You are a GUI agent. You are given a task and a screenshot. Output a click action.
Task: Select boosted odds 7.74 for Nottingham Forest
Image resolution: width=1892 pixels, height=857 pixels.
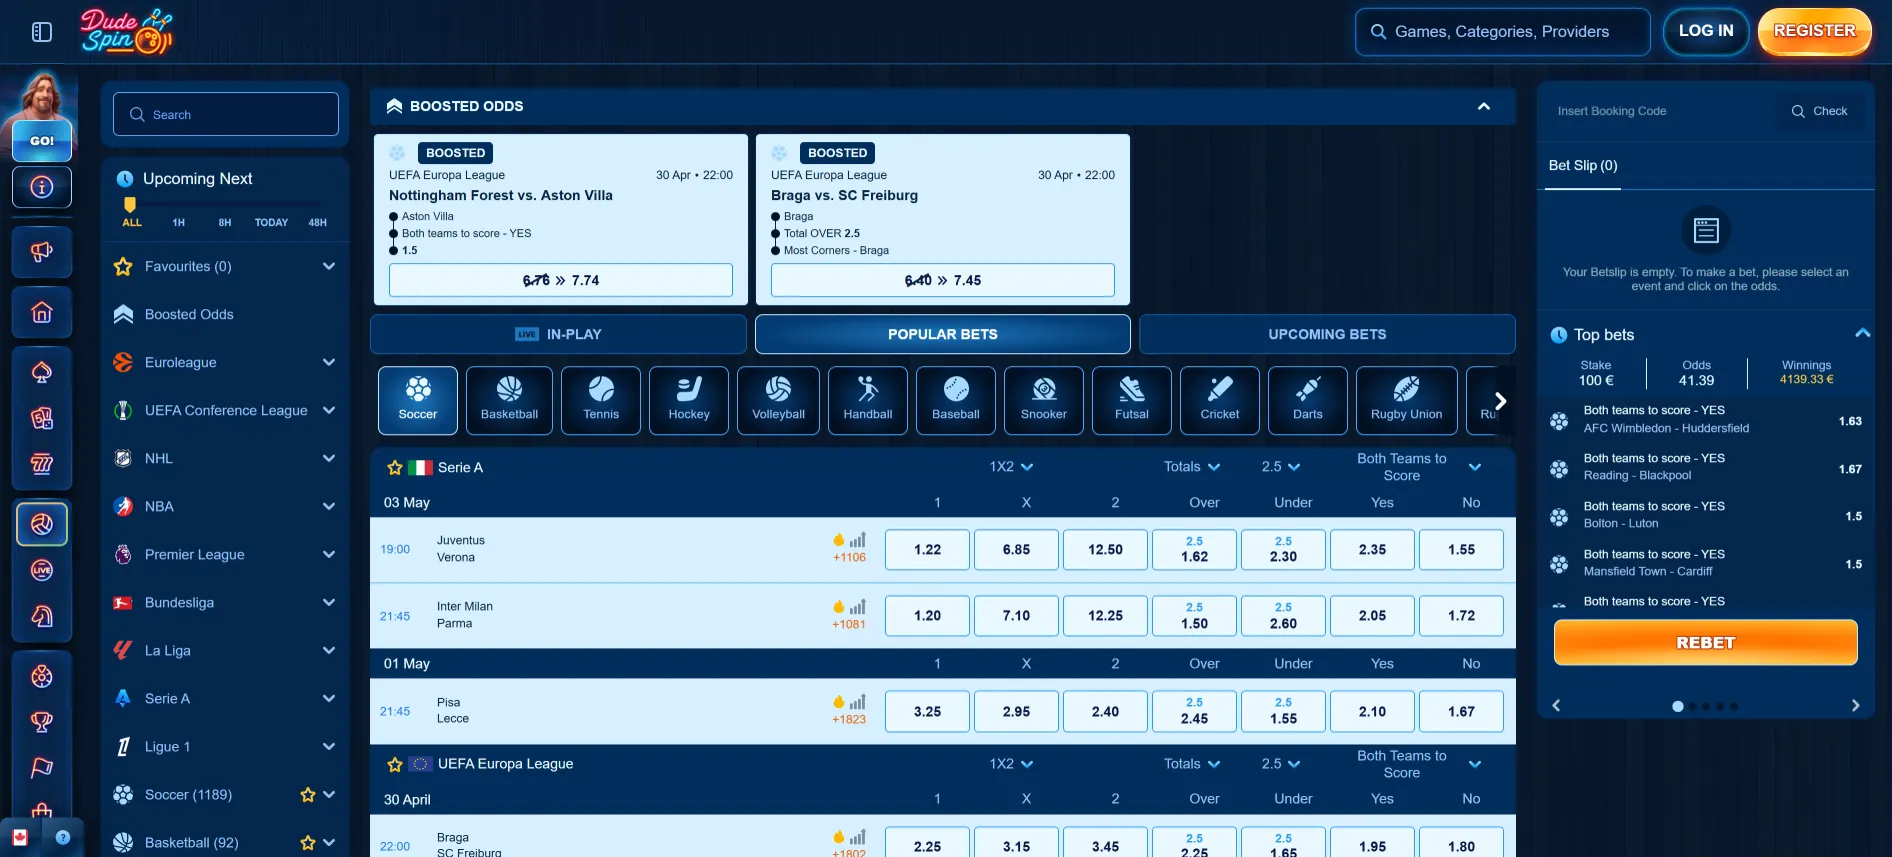pyautogui.click(x=561, y=280)
